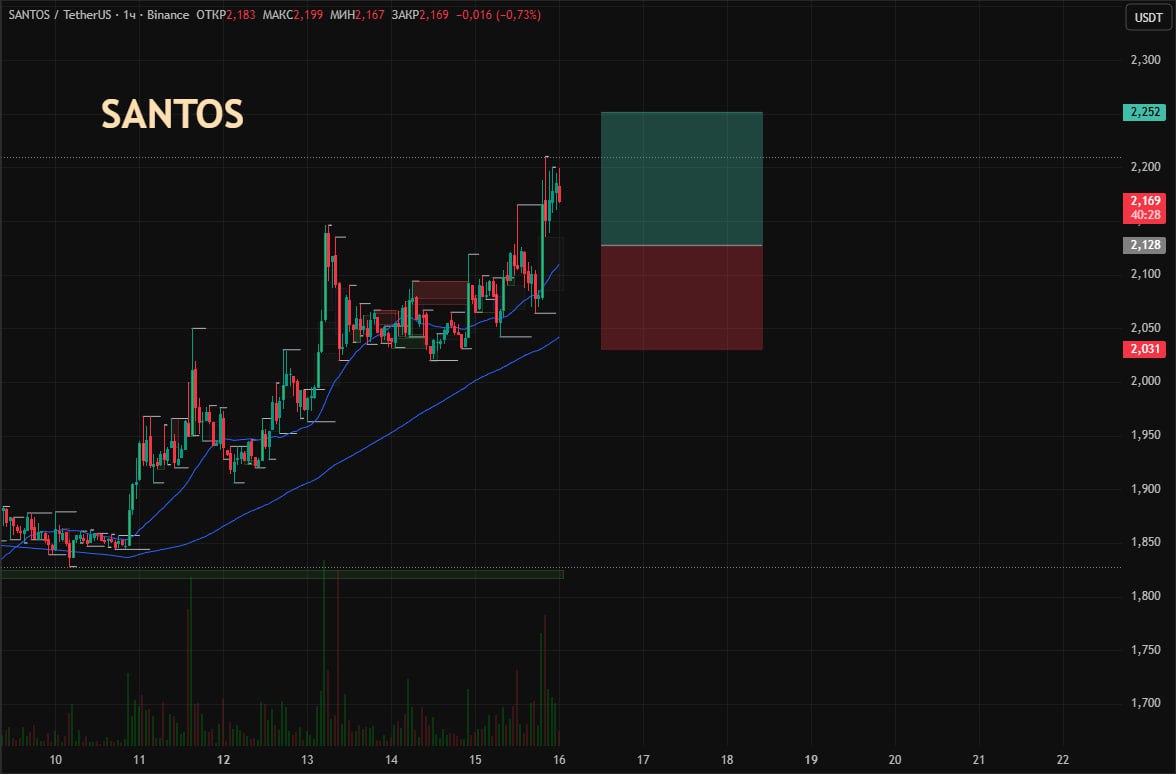This screenshot has height=774, width=1176.
Task: Click date 20 on the time axis
Action: (895, 759)
